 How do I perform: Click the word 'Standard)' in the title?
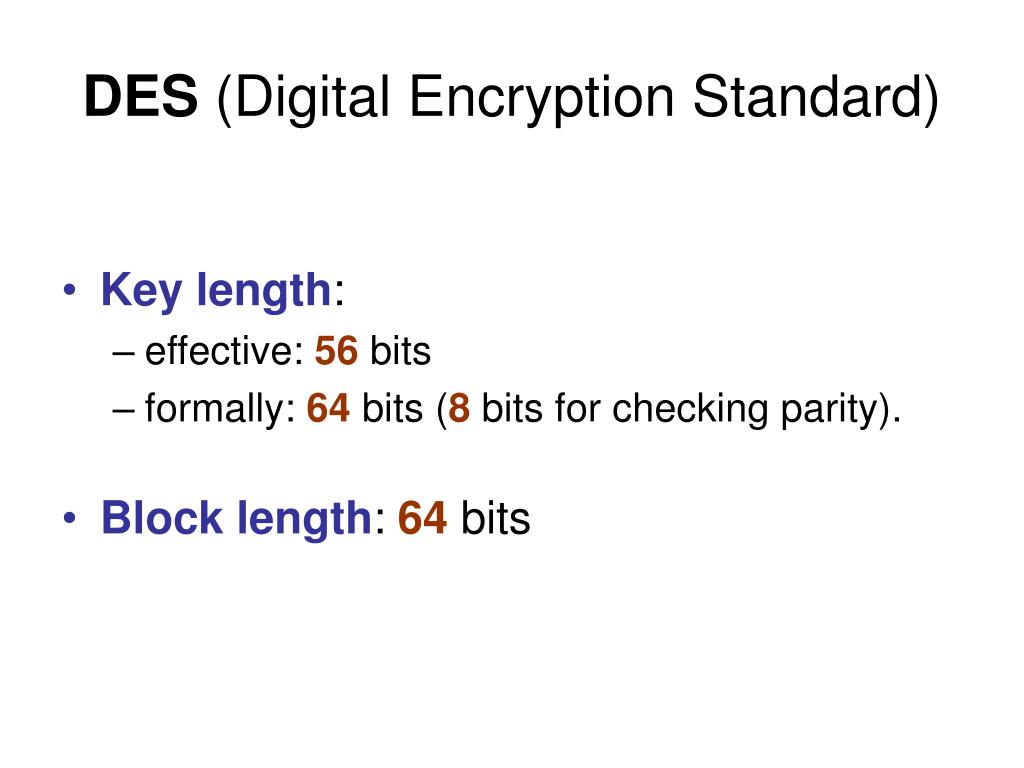(x=816, y=99)
